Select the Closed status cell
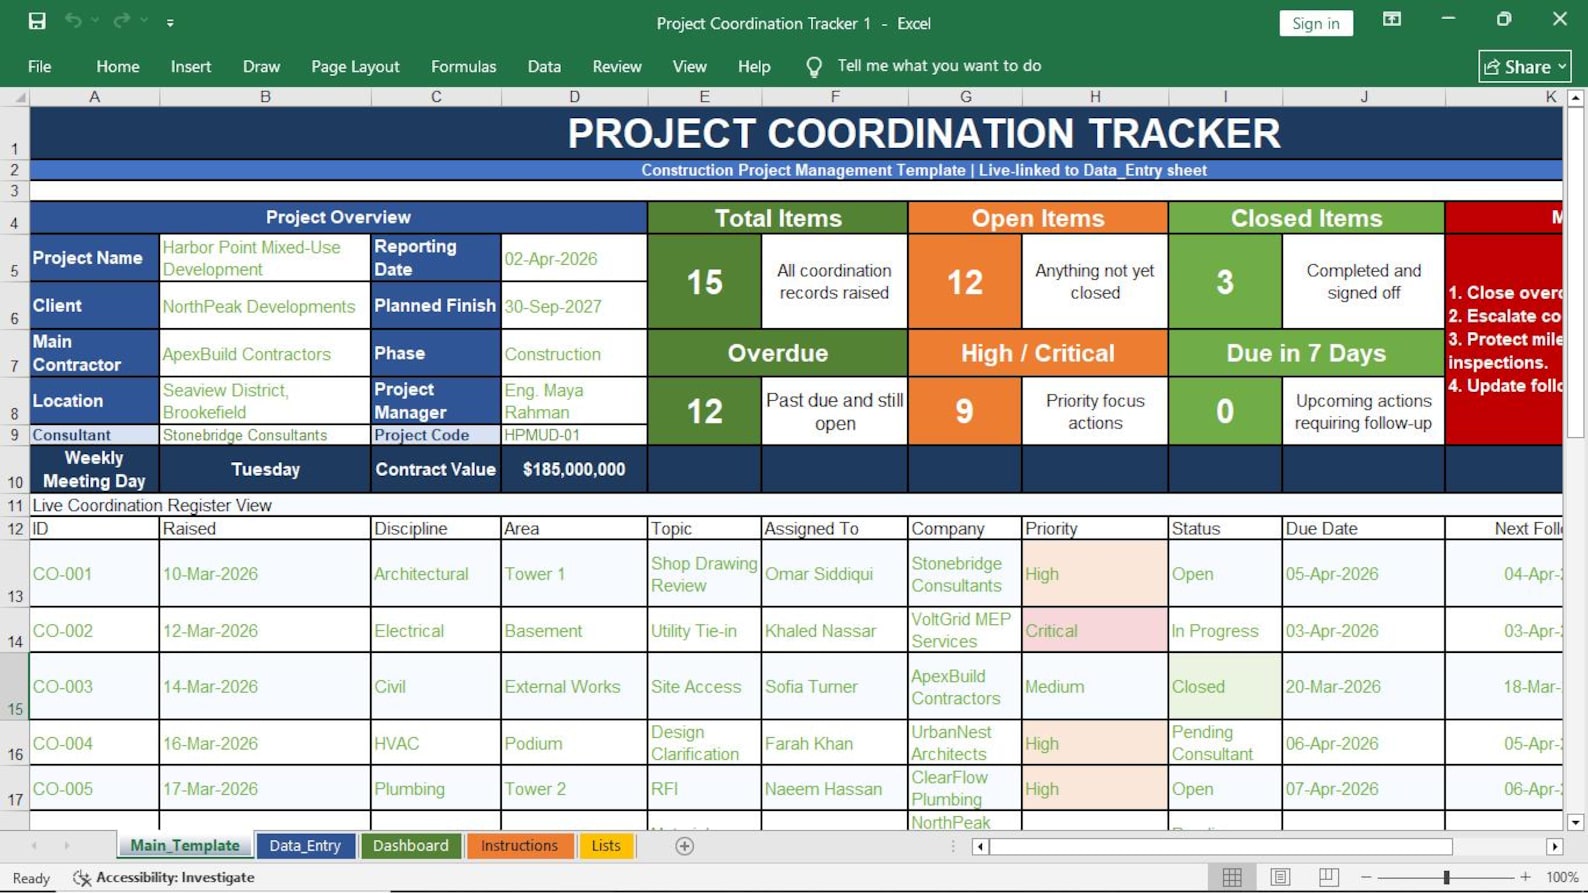1588x895 pixels. 1225,687
